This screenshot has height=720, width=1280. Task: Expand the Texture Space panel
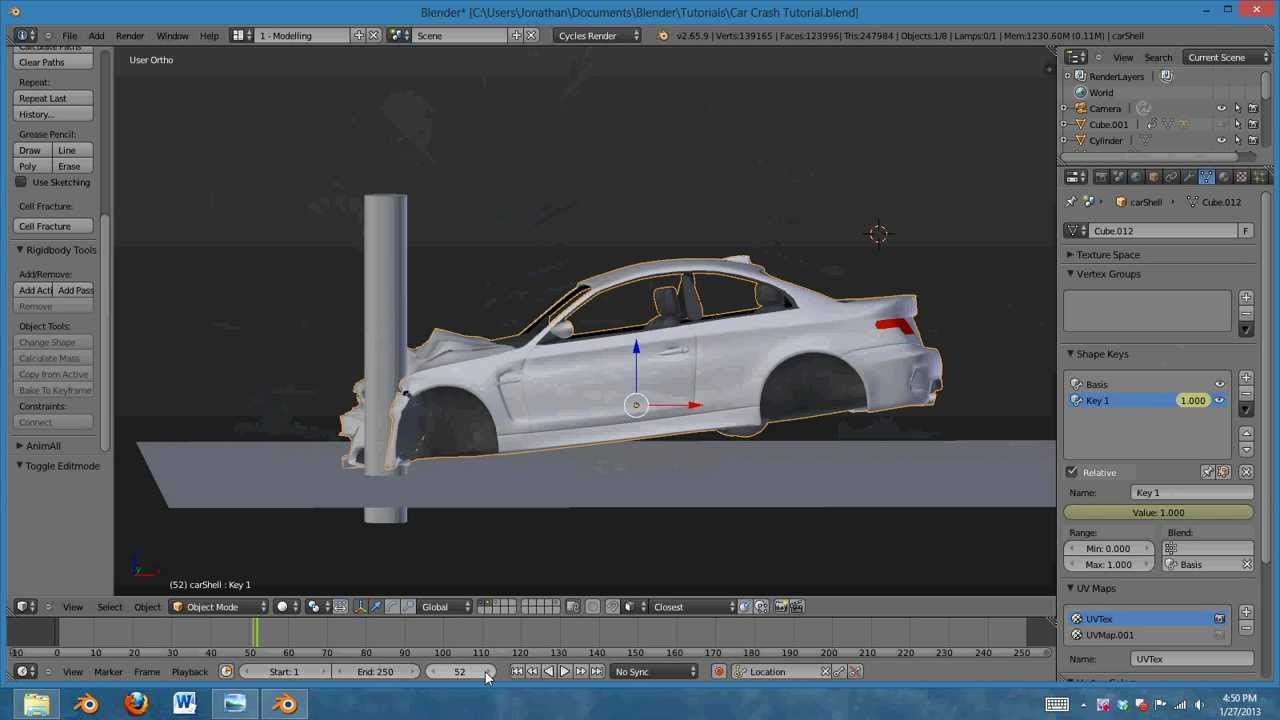(1108, 255)
